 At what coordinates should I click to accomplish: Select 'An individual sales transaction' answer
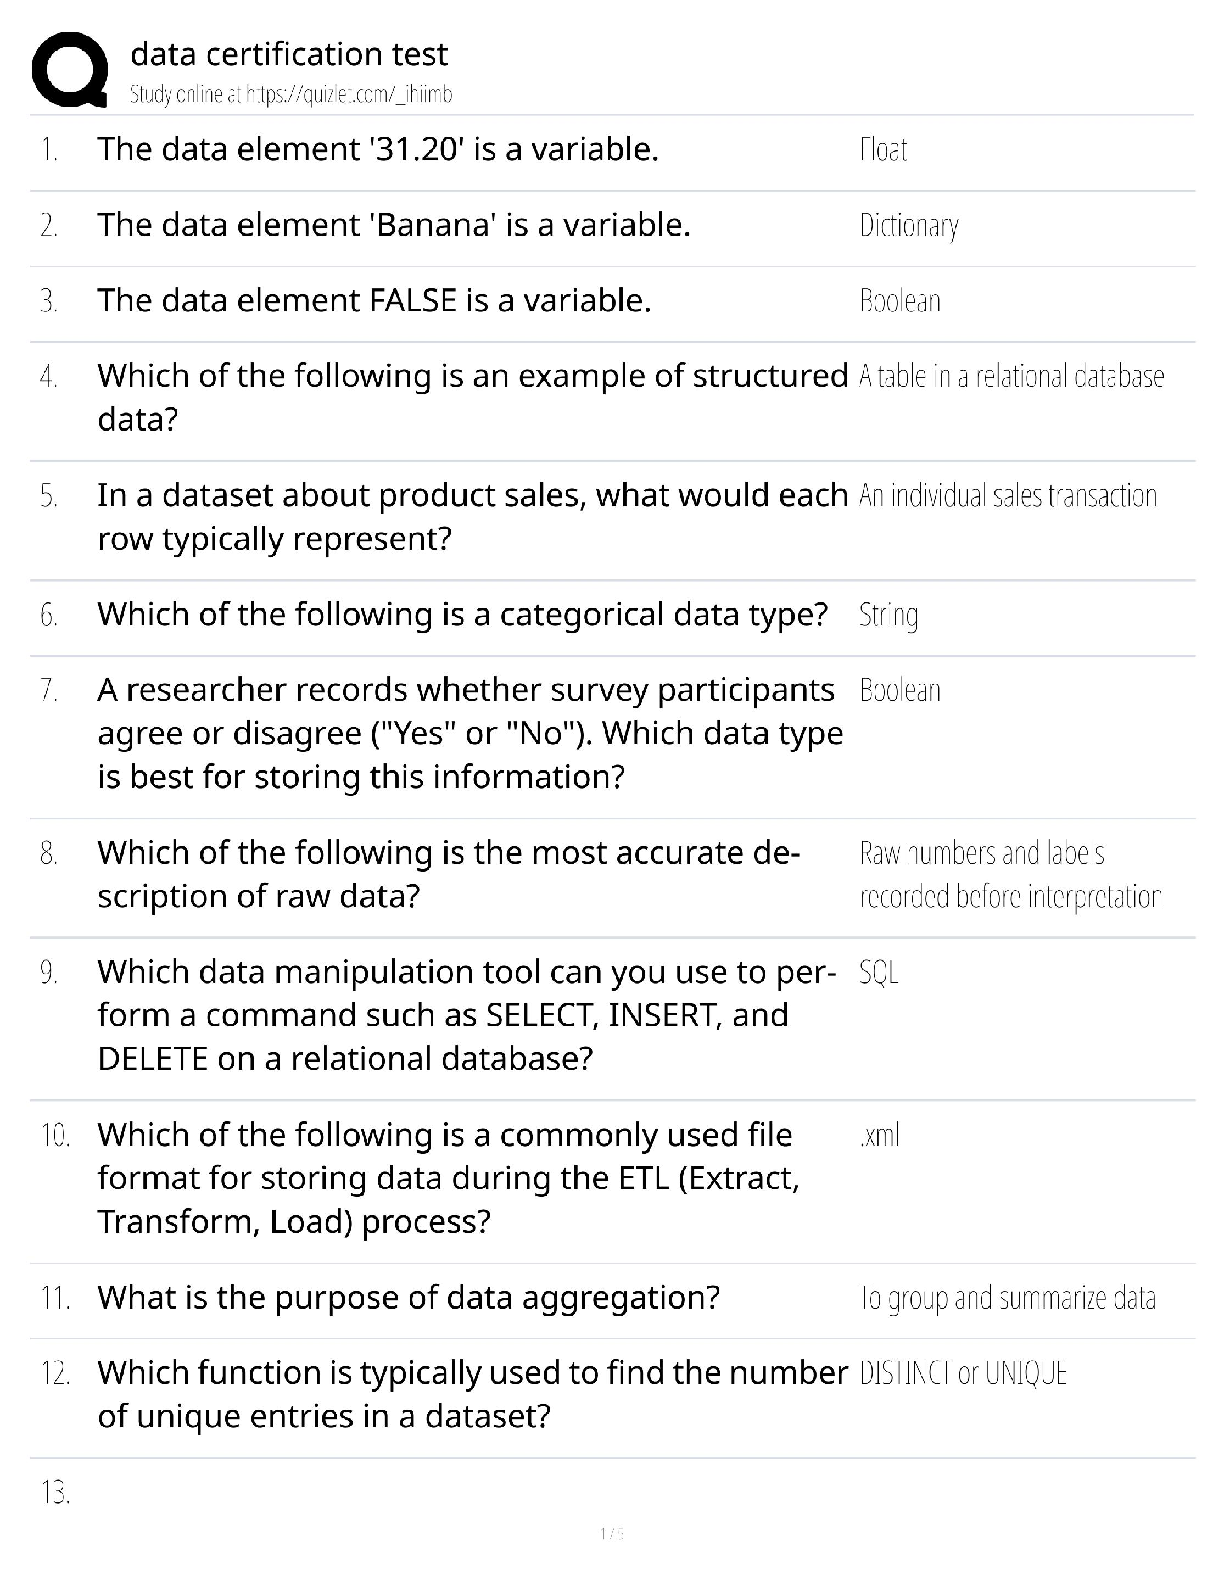click(1008, 496)
